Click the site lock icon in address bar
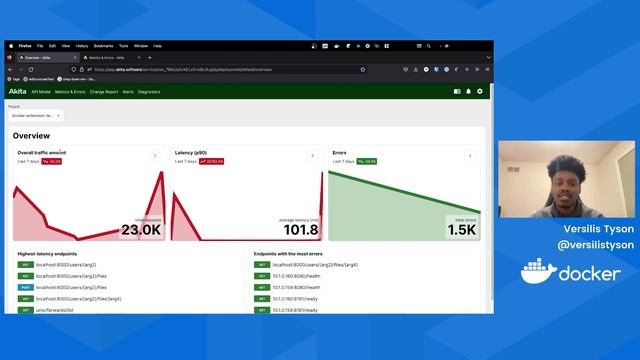The height and width of the screenshot is (360, 640). [x=82, y=70]
